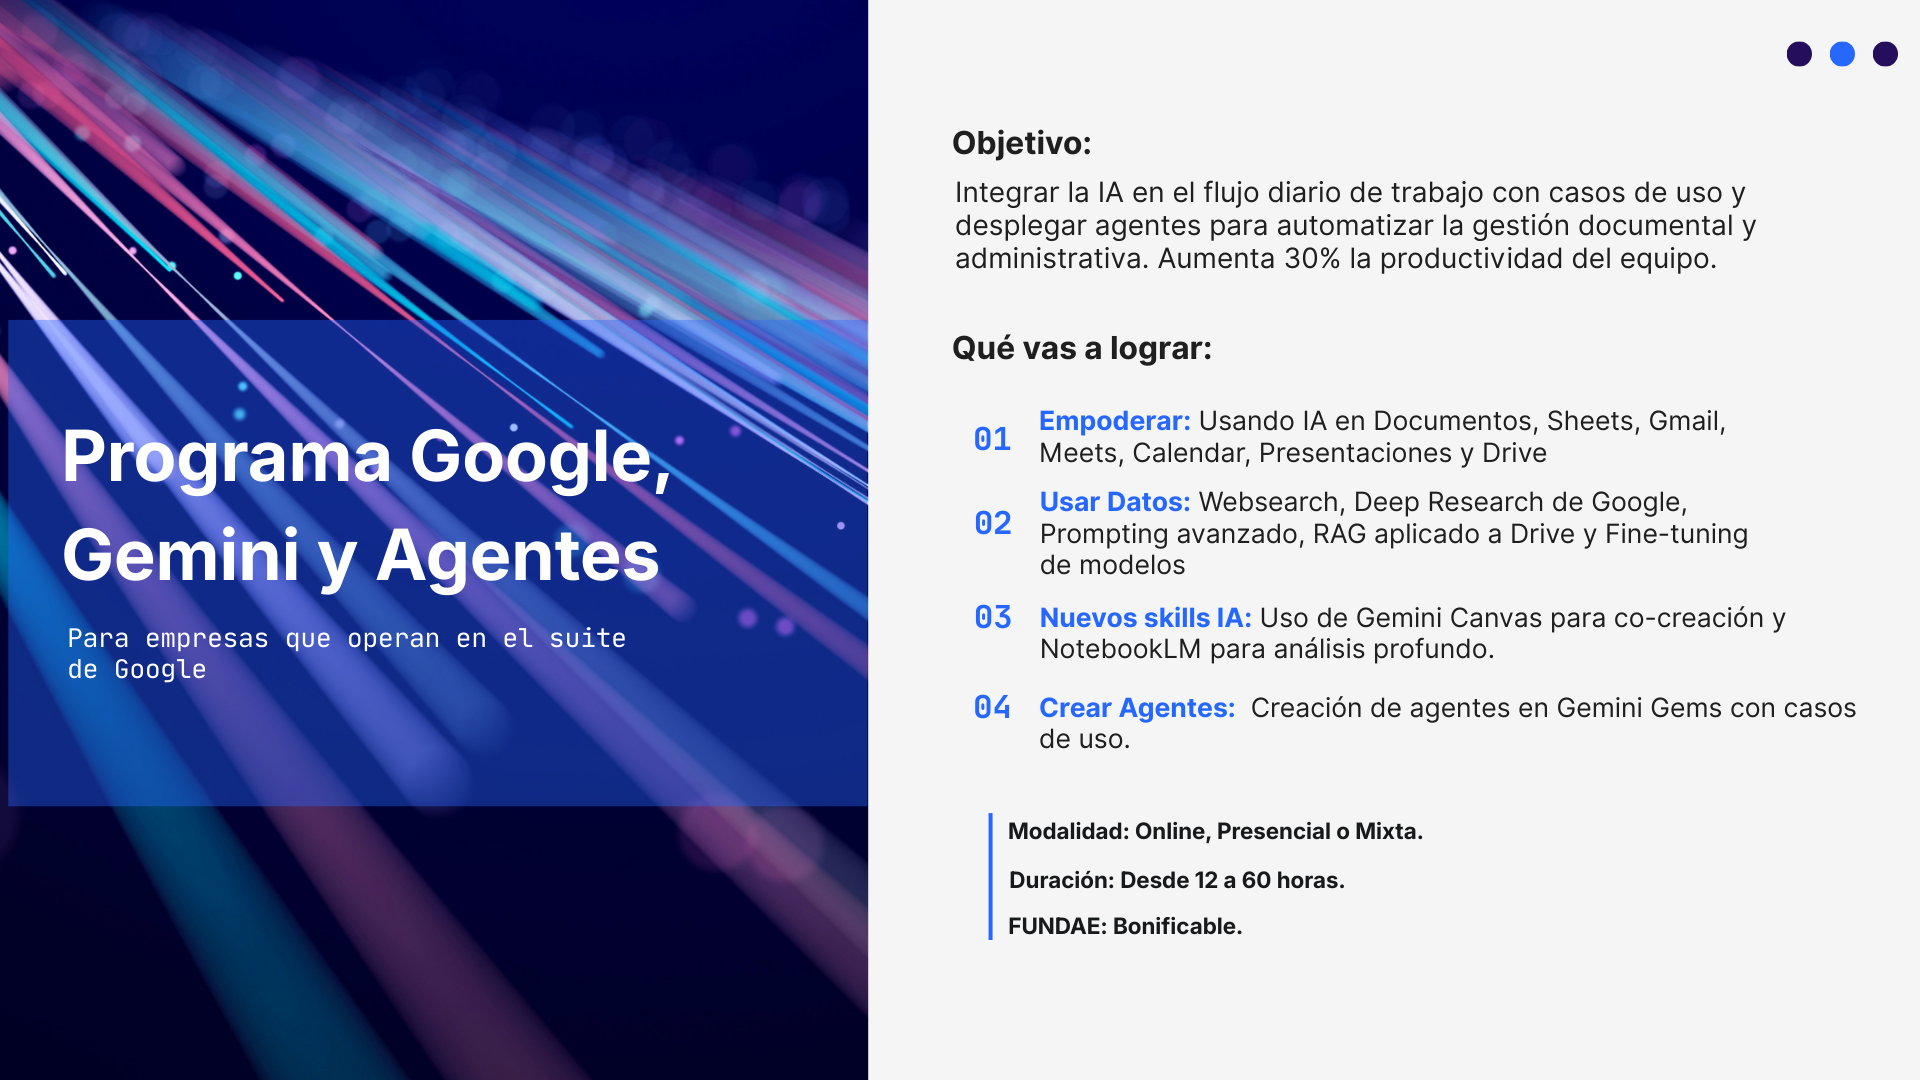Click the blue vertical bar beside Modalidad

[x=990, y=876]
